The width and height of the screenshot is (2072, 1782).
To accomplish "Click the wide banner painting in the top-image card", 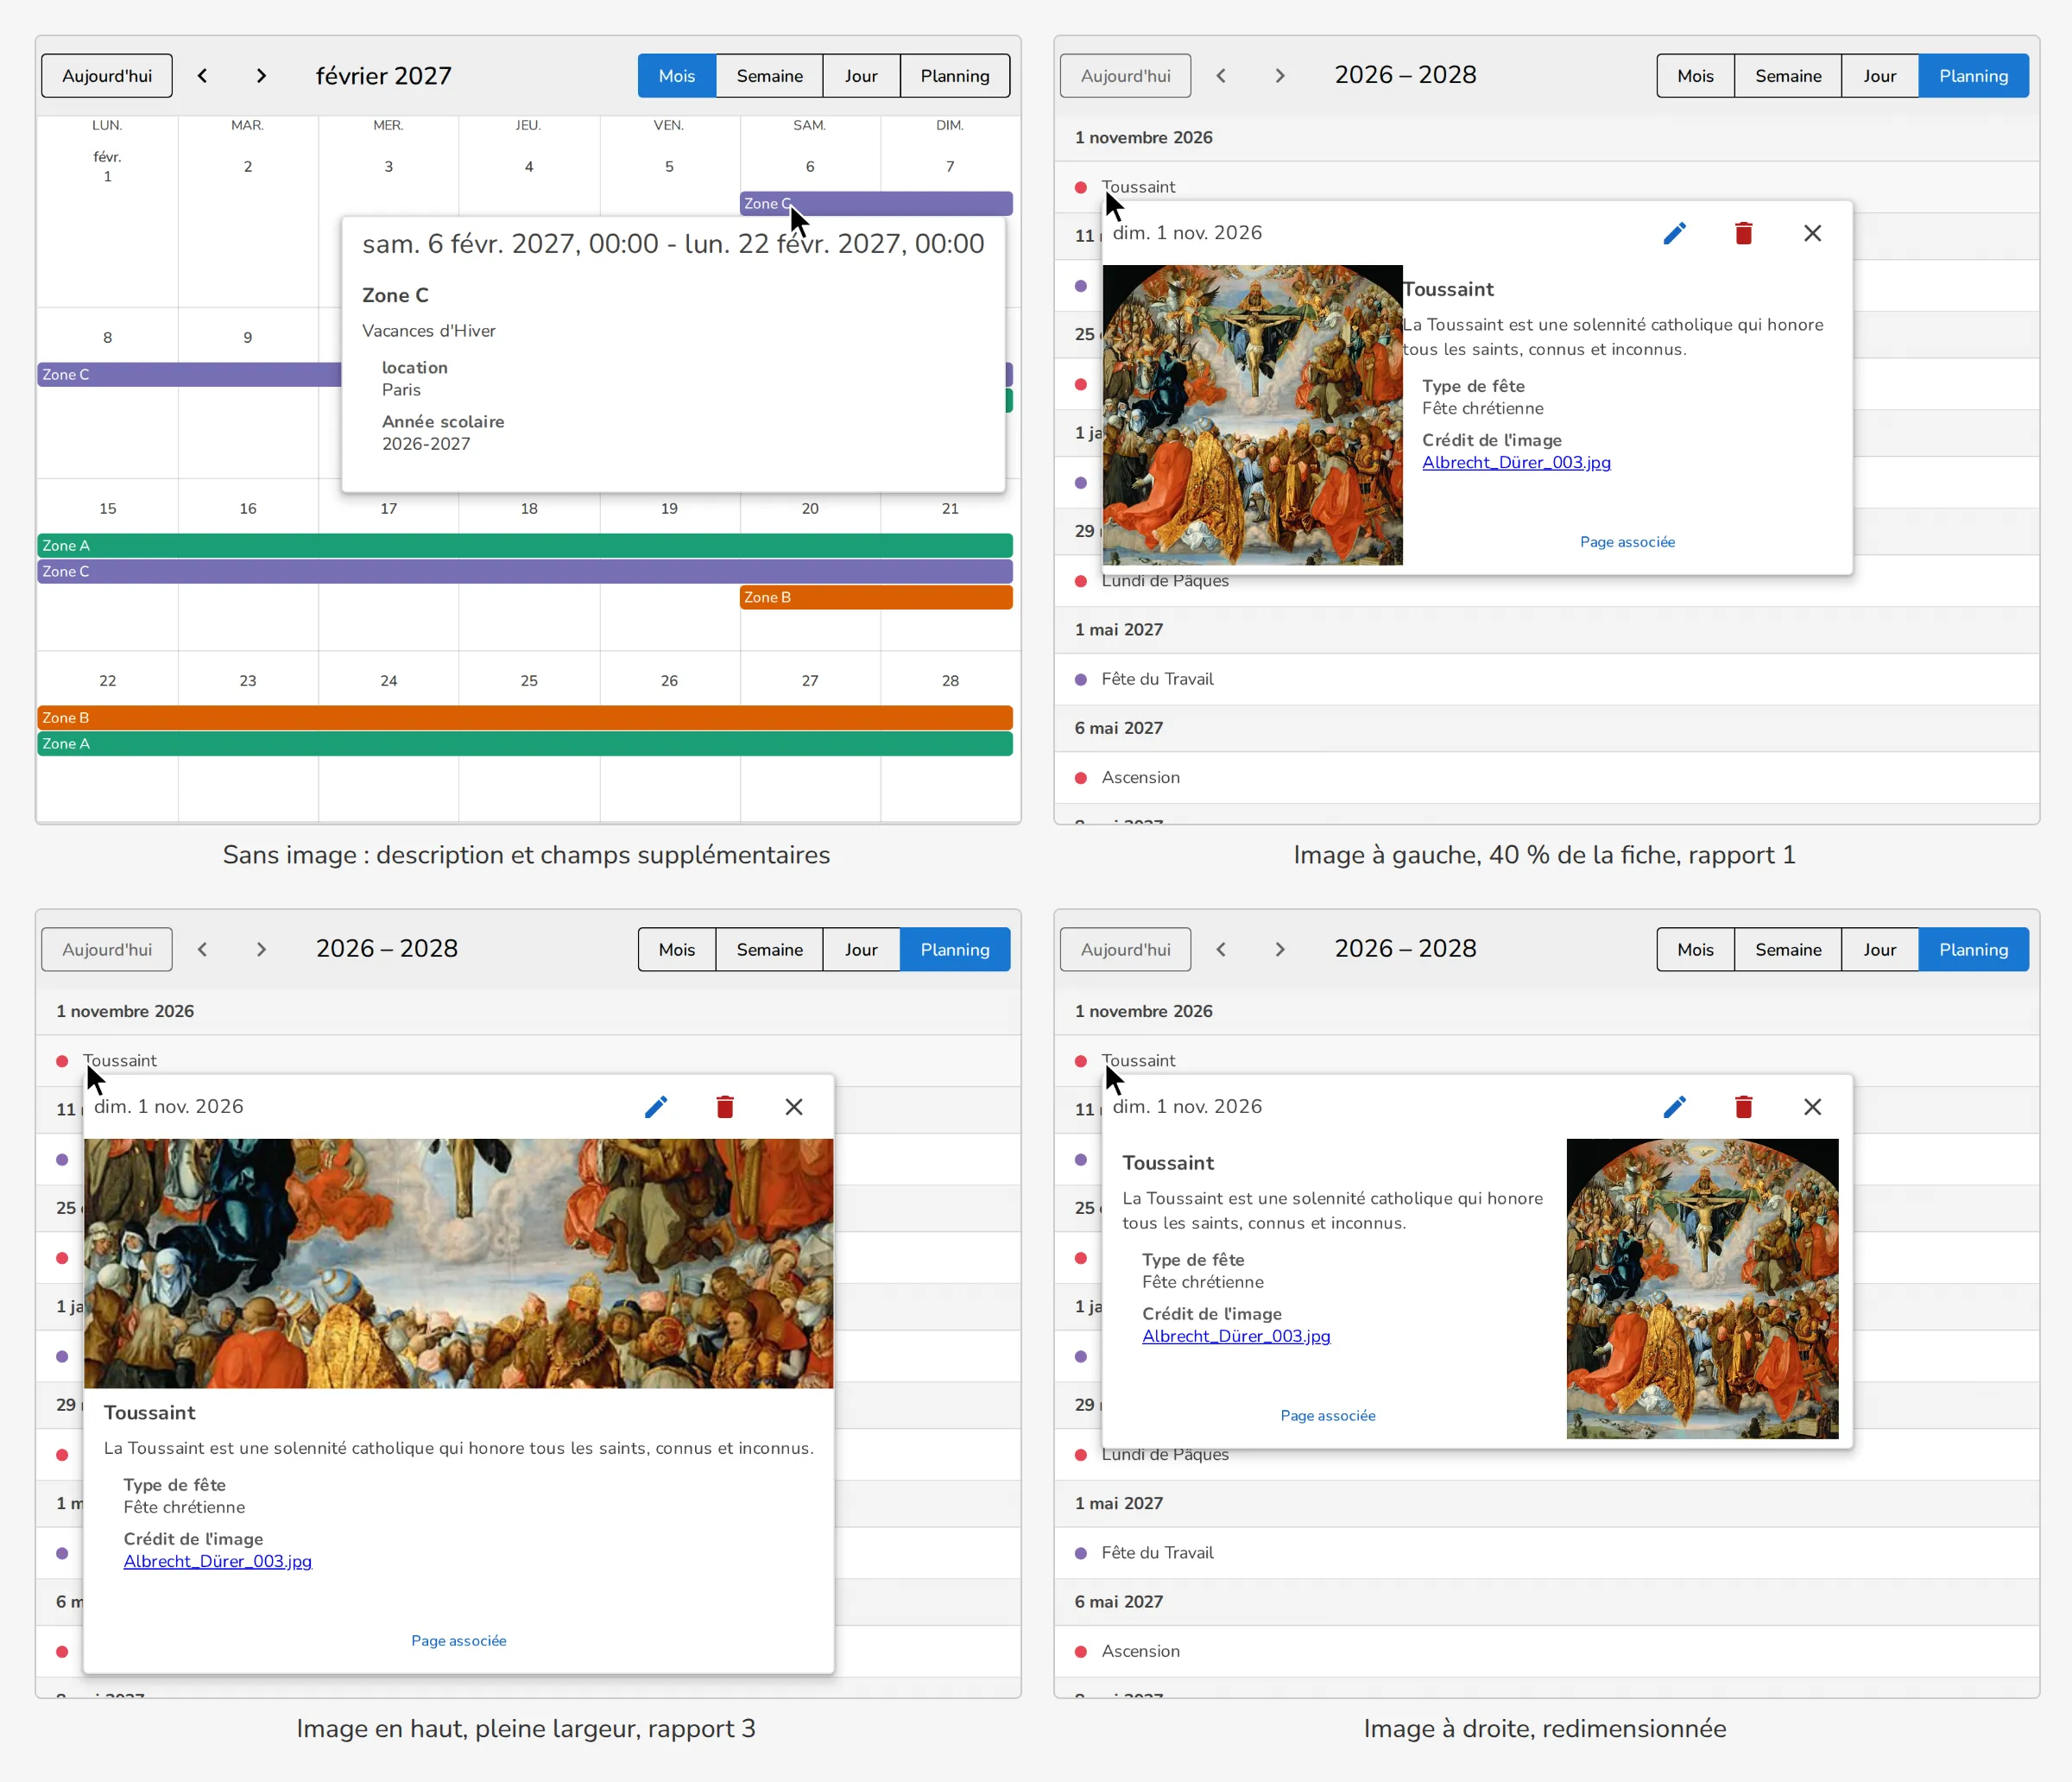I will [x=459, y=1264].
